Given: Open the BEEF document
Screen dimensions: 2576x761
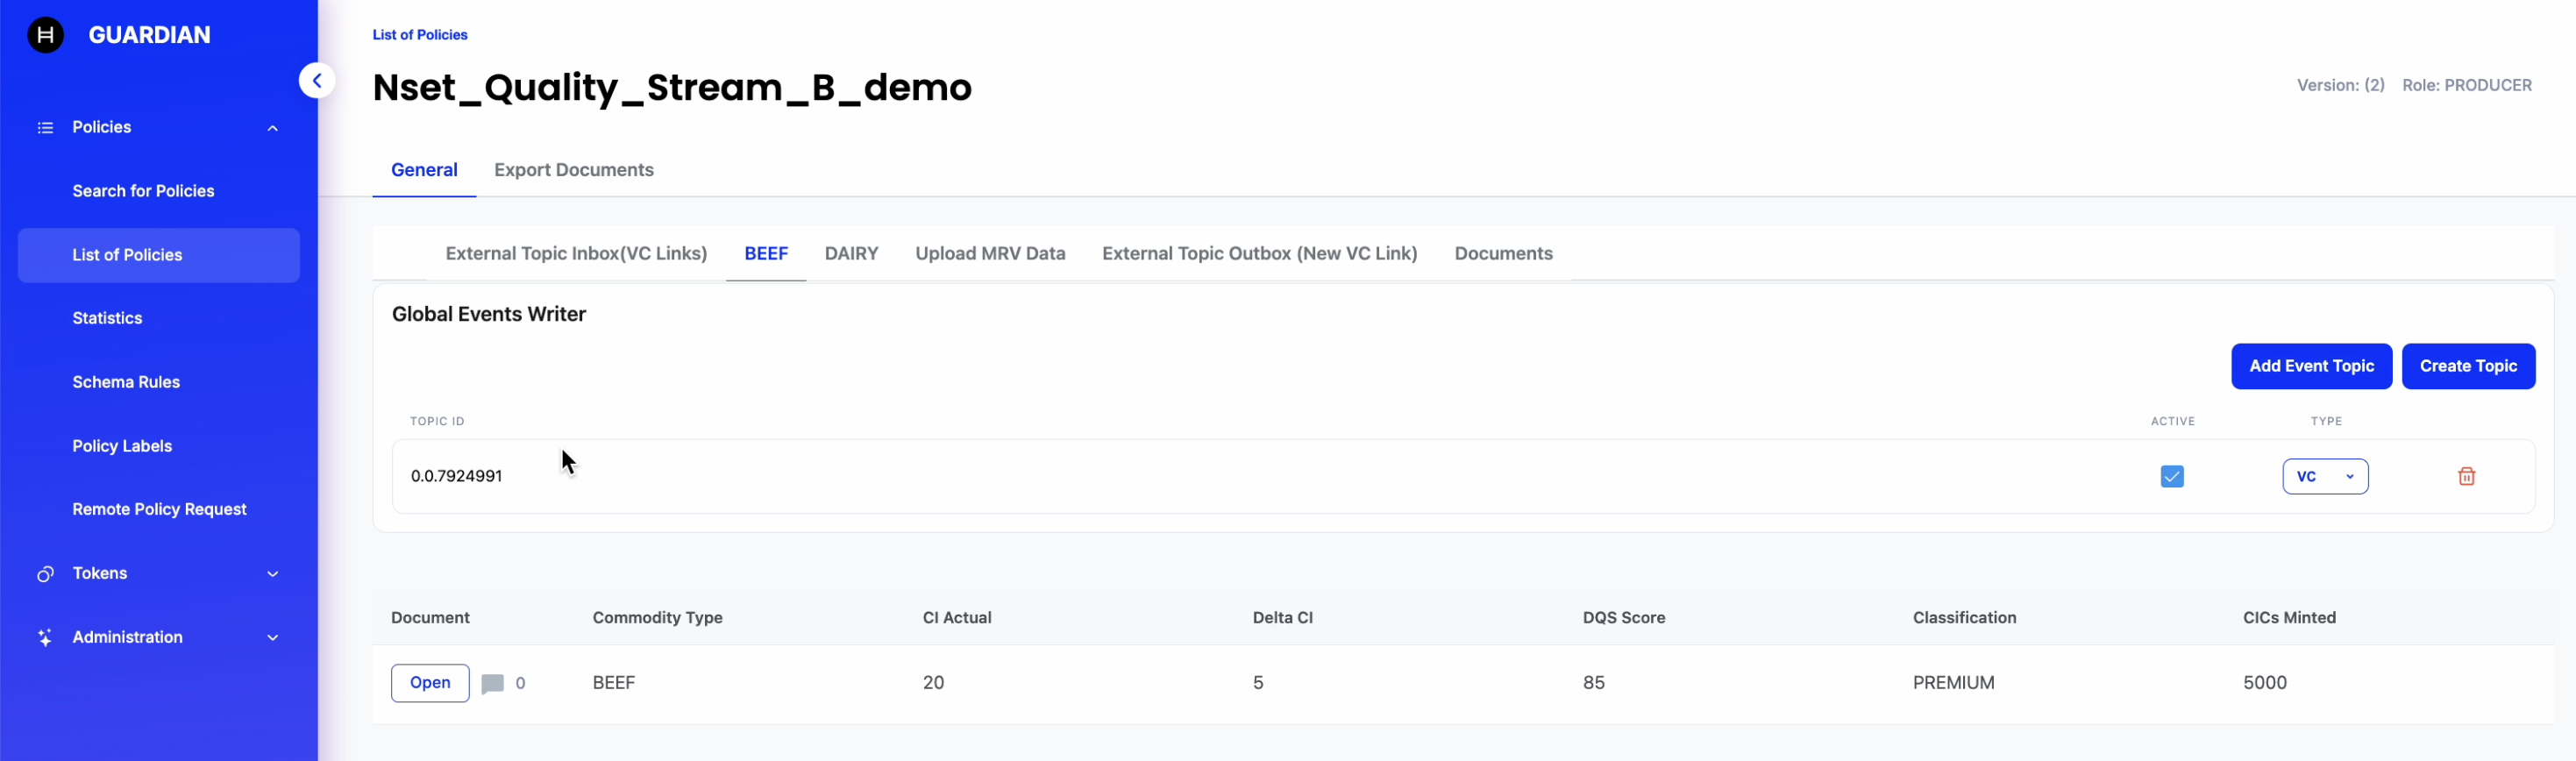Looking at the screenshot, I should (x=430, y=683).
